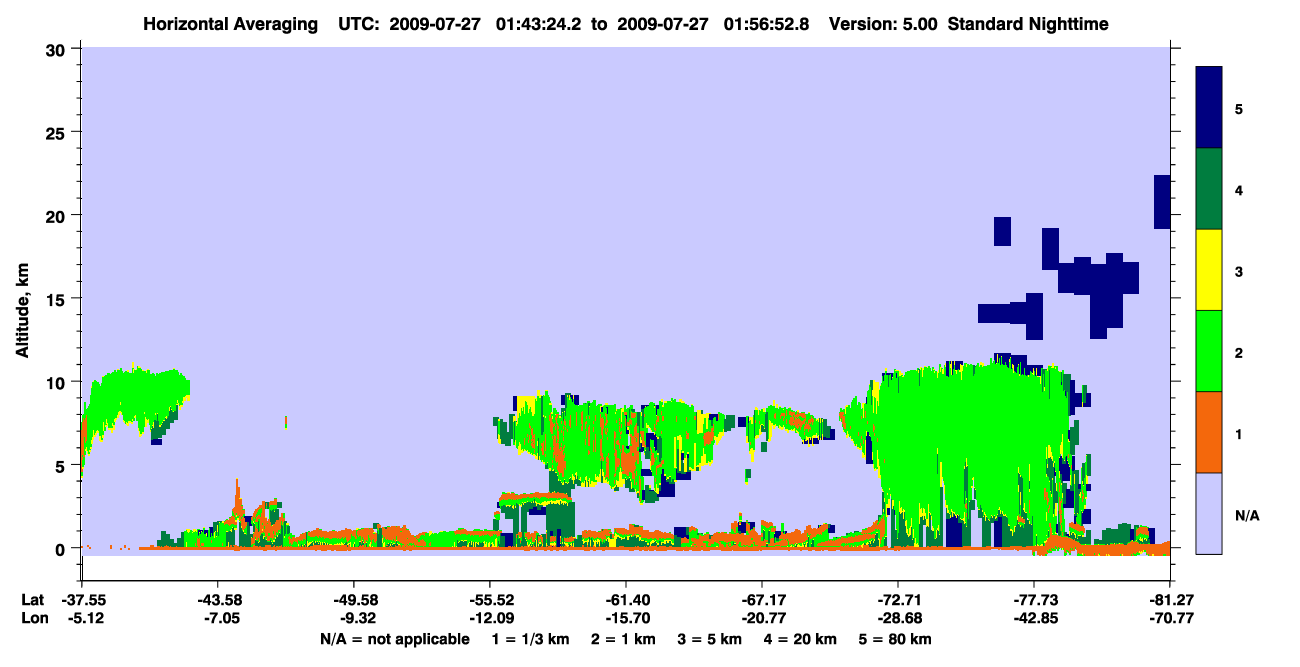Click the dark green level 4 legend swatch

pyautogui.click(x=1209, y=189)
